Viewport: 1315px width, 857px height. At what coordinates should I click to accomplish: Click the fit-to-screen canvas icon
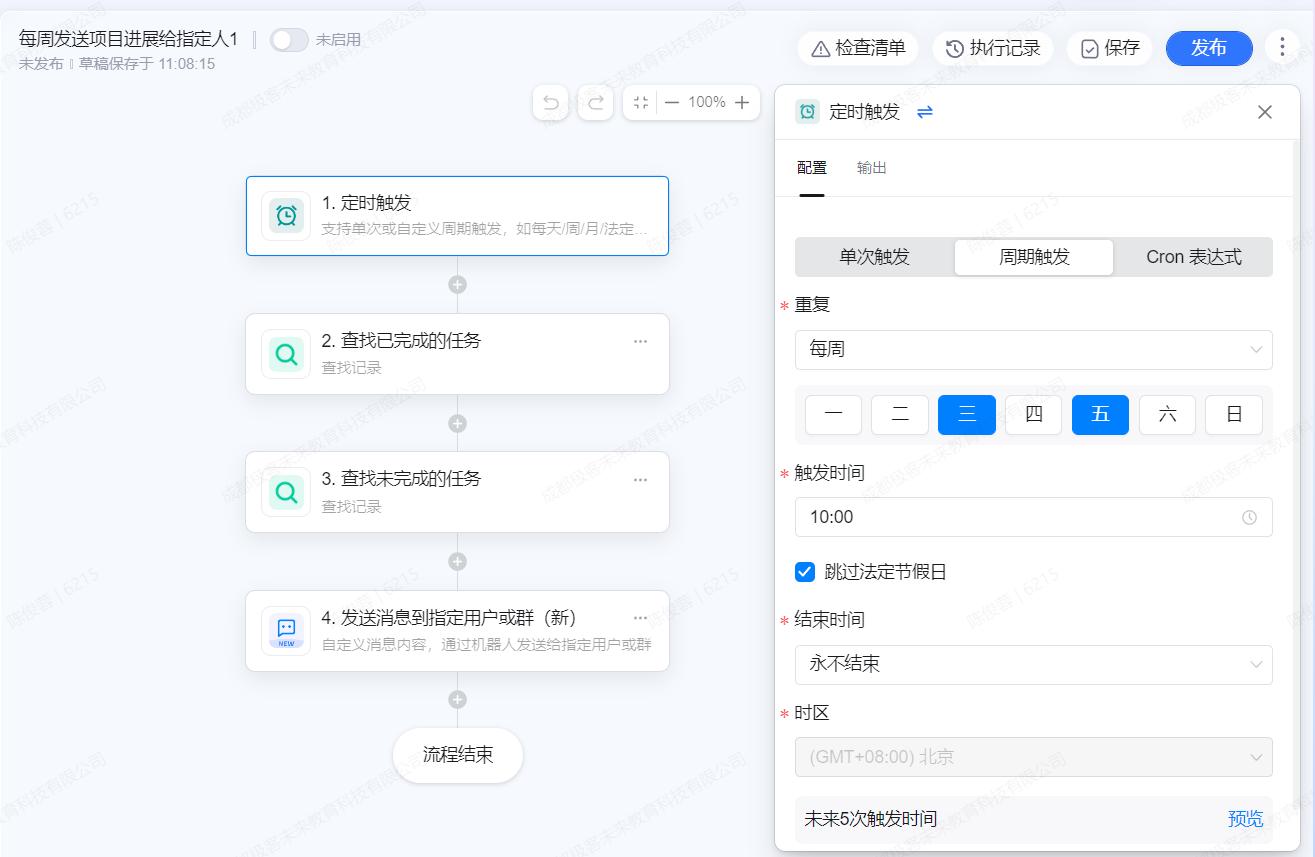point(641,102)
